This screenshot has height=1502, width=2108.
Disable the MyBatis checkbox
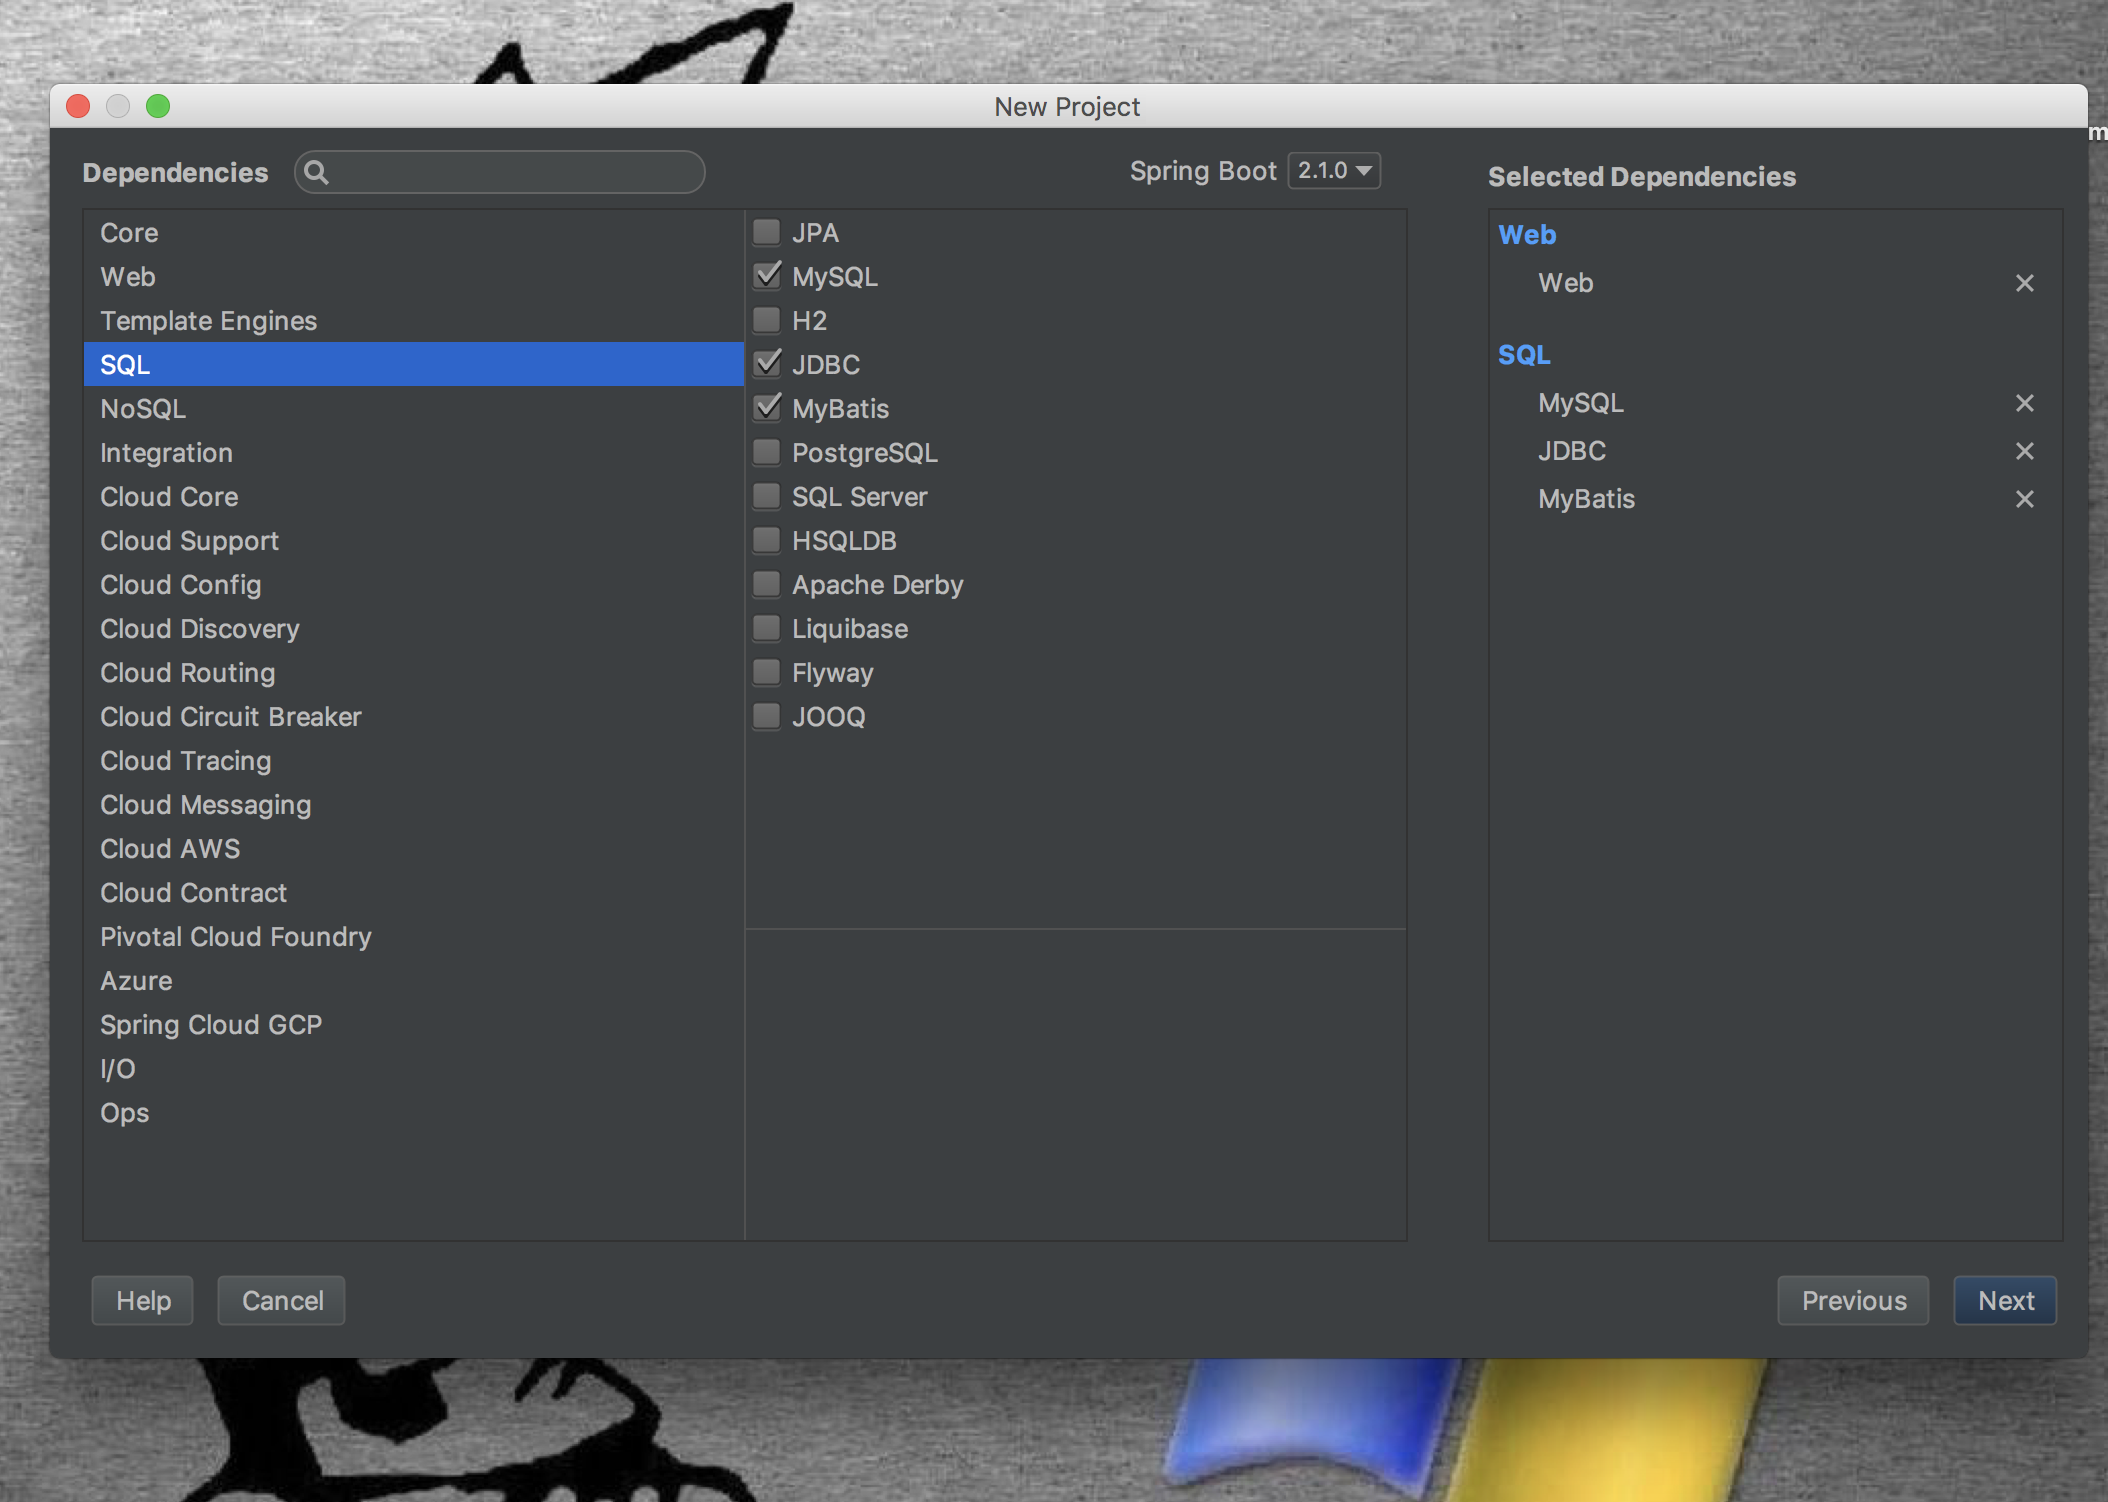click(x=767, y=408)
